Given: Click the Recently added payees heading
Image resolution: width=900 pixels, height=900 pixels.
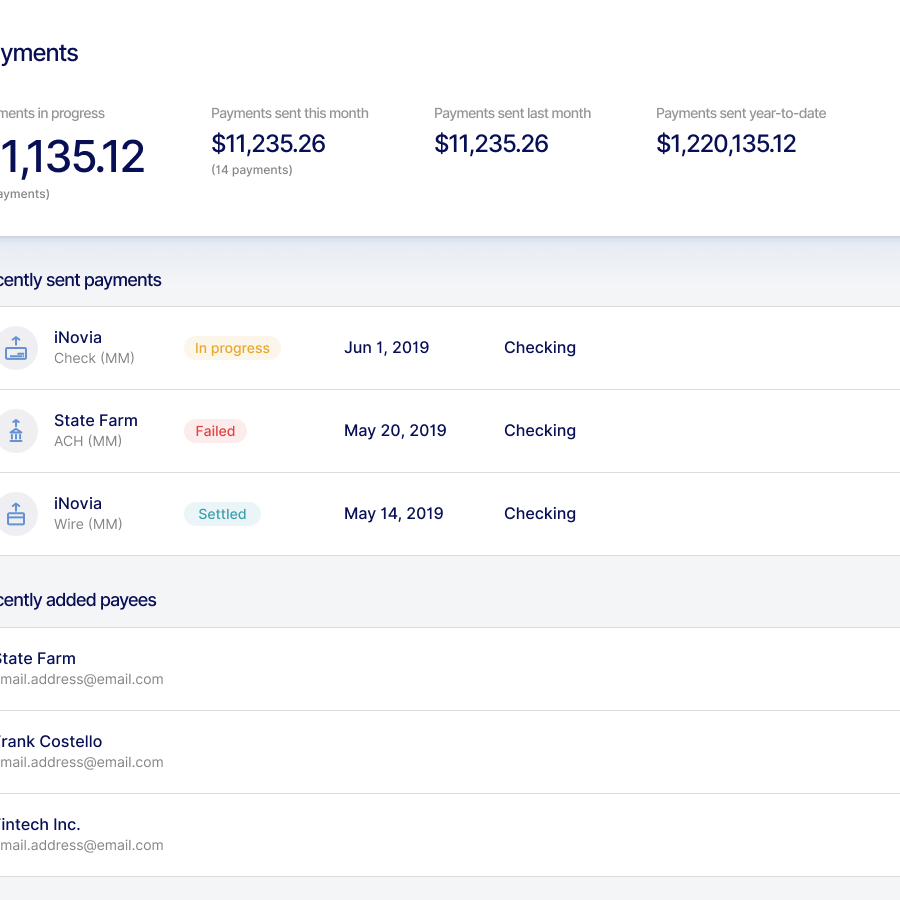Looking at the screenshot, I should [77, 600].
